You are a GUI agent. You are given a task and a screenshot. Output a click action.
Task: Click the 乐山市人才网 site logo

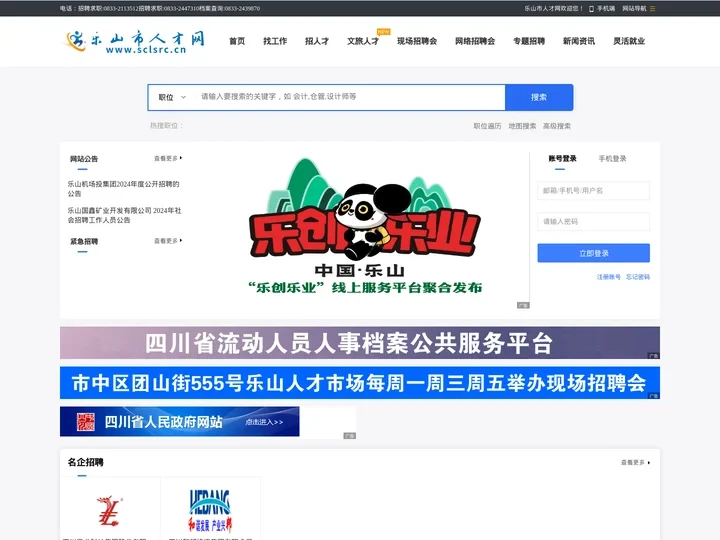pos(135,41)
